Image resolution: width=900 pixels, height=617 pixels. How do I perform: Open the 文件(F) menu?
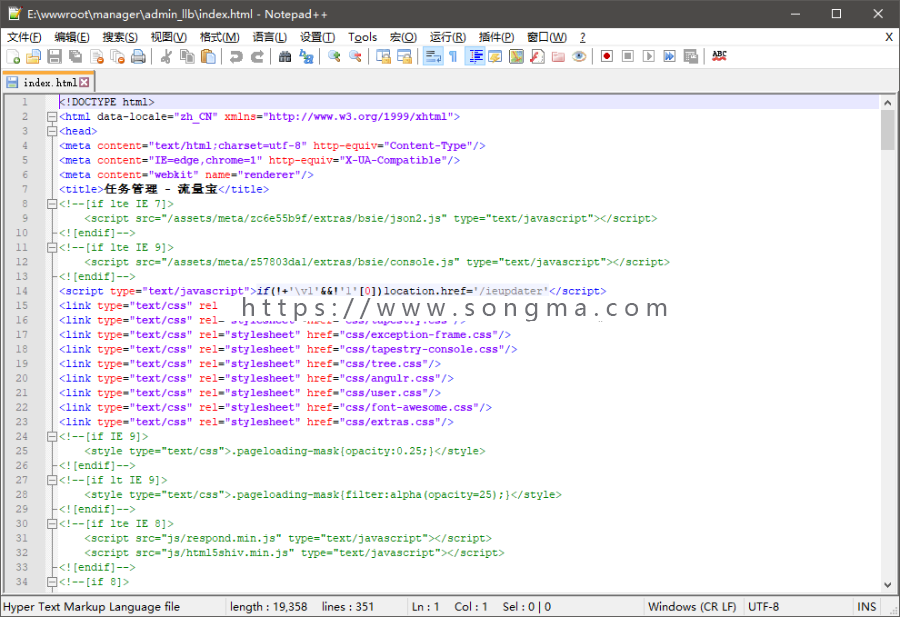click(x=24, y=37)
